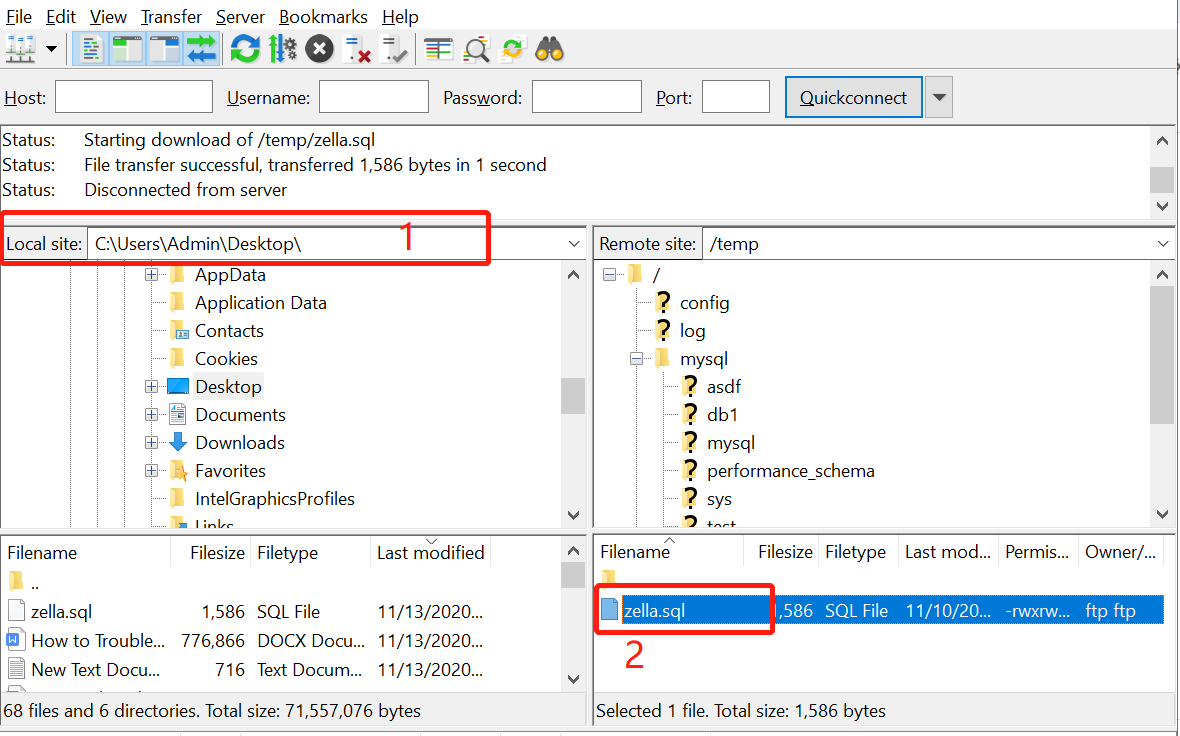The height and width of the screenshot is (736, 1180).
Task: Search files with binoculars icon
Action: tap(550, 48)
